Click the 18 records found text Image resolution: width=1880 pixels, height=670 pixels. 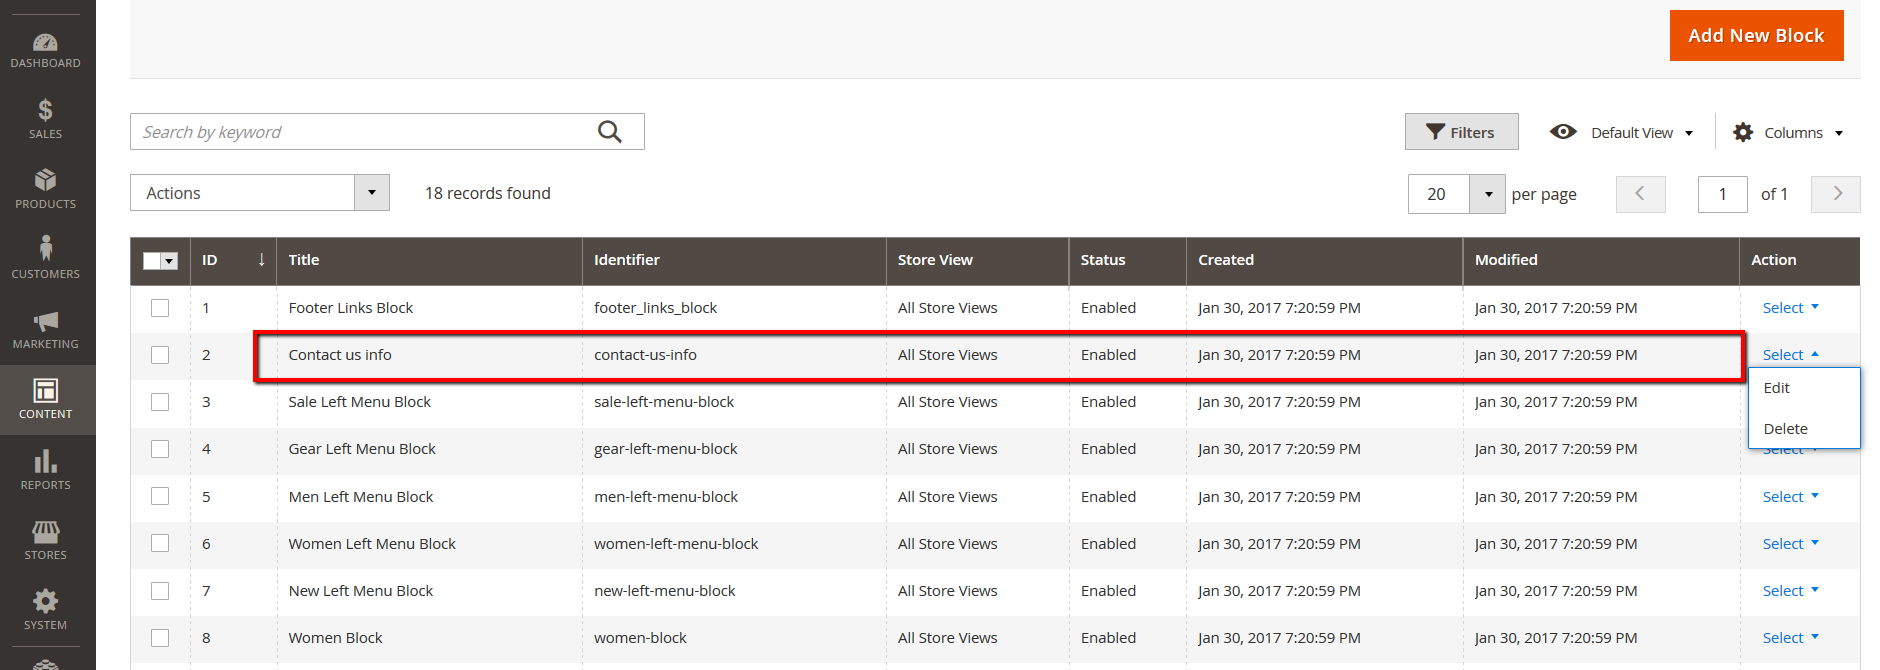(x=488, y=193)
